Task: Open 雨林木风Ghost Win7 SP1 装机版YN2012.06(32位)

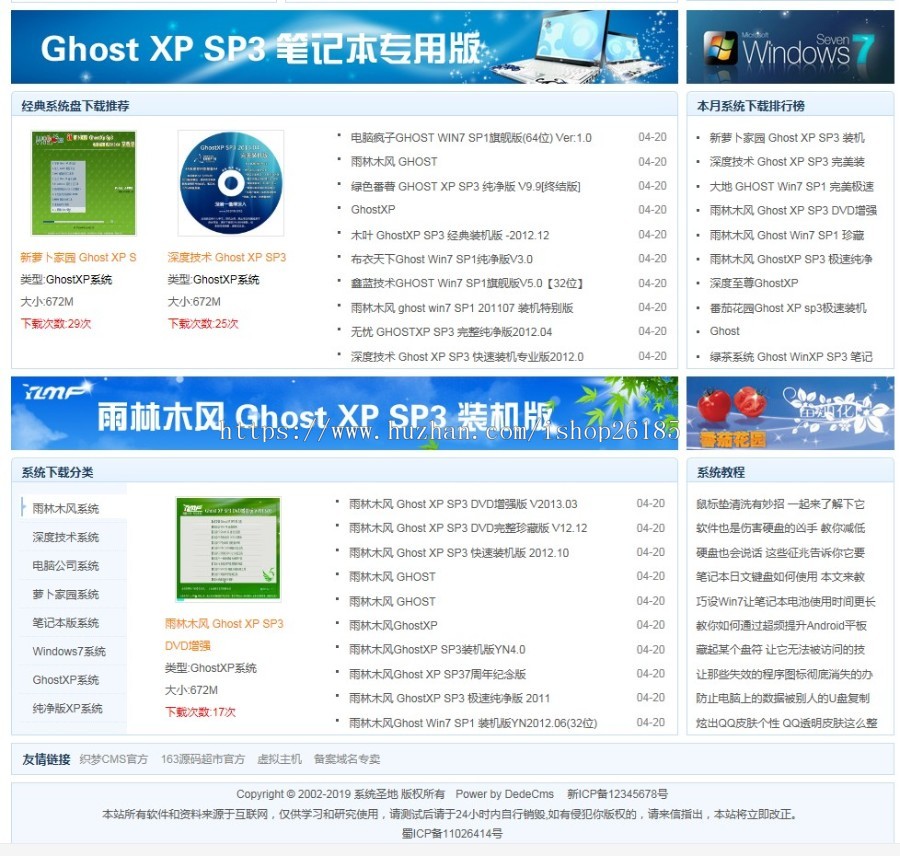Action: 473,723
